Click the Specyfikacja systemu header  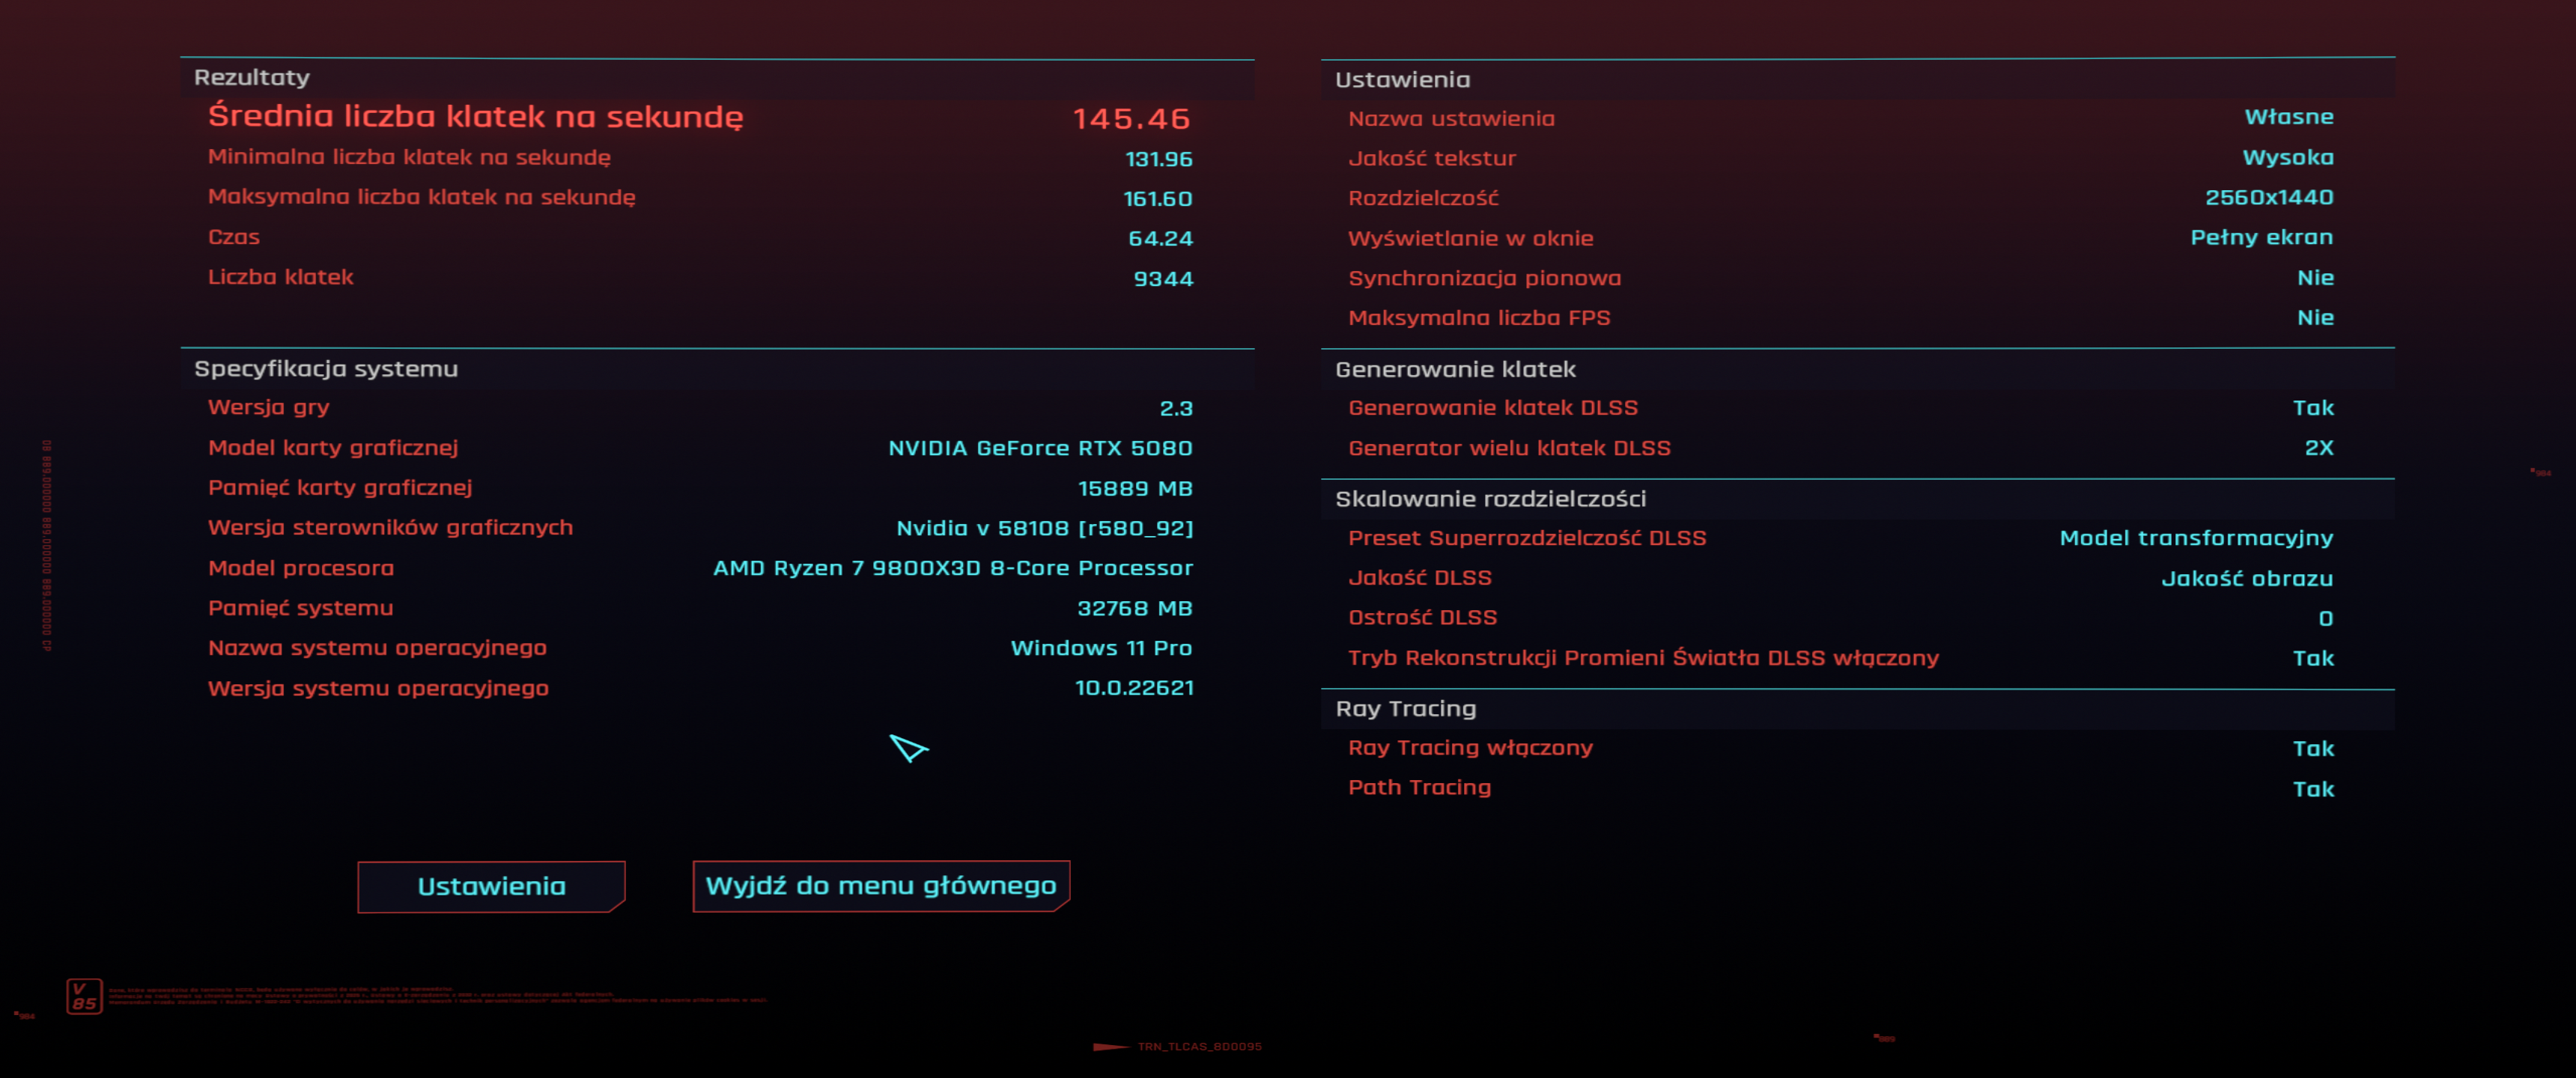(x=326, y=369)
